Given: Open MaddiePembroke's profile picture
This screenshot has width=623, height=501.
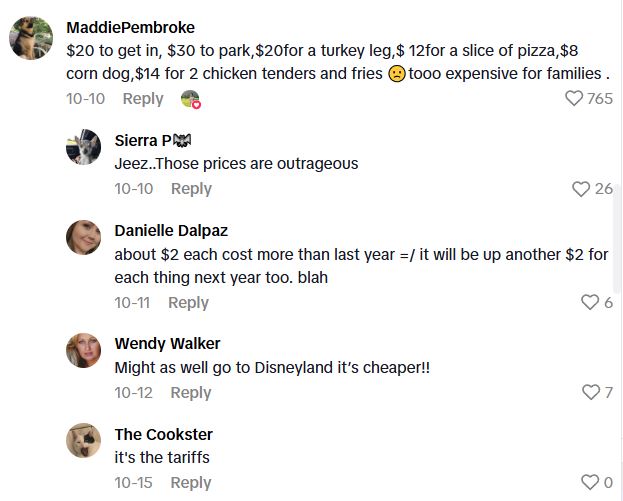Looking at the screenshot, I should pyautogui.click(x=31, y=39).
